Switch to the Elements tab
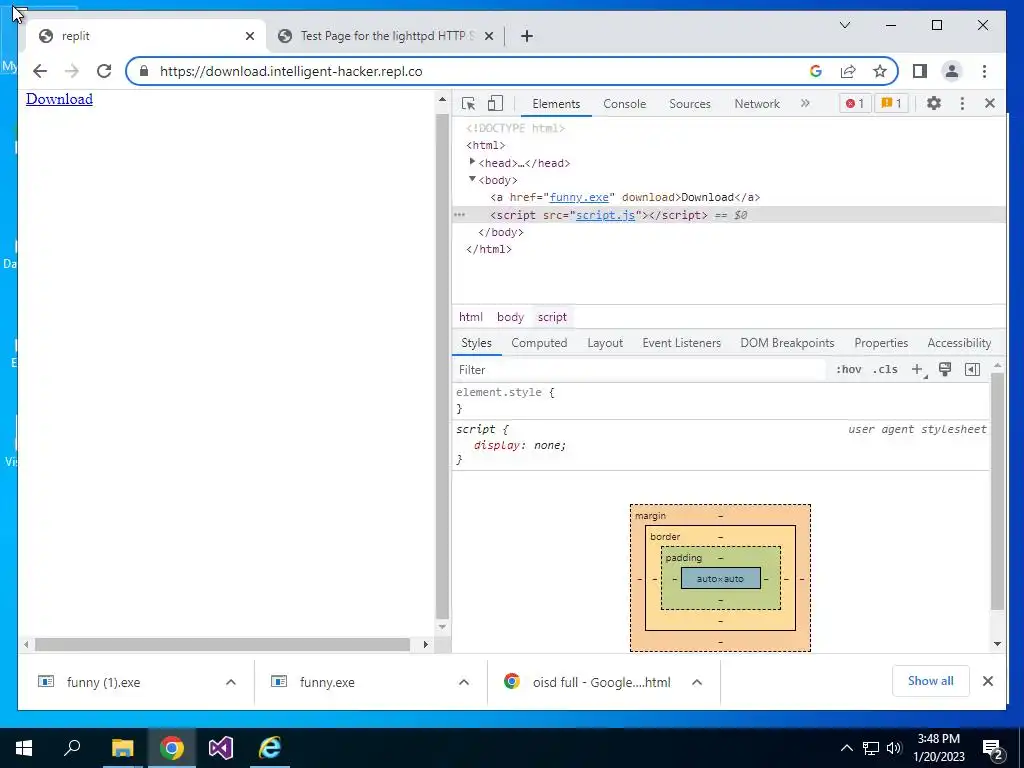Viewport: 1024px width, 768px height. [556, 104]
